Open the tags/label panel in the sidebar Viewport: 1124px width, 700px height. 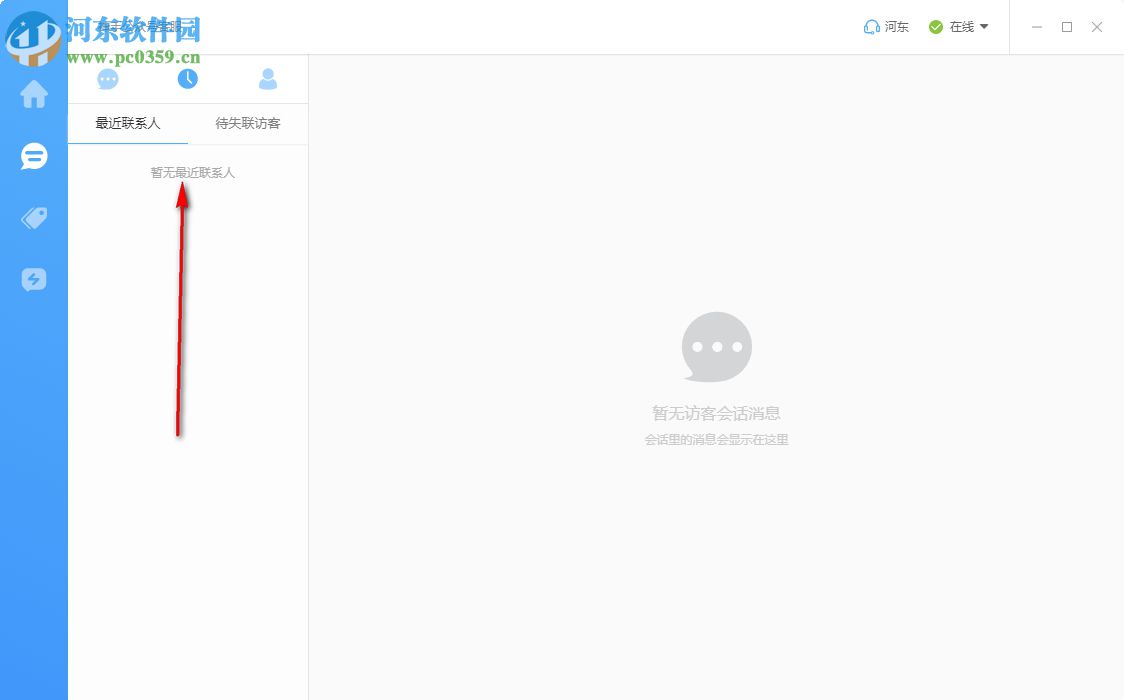pyautogui.click(x=33, y=217)
